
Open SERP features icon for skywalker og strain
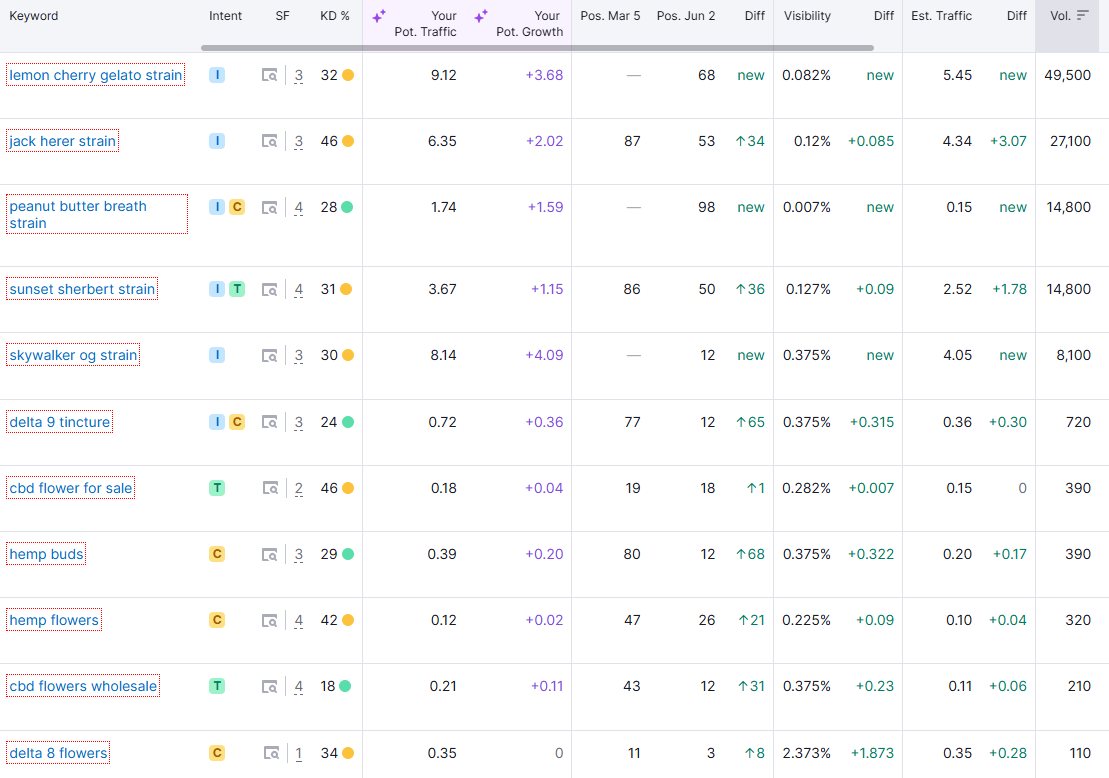[269, 355]
